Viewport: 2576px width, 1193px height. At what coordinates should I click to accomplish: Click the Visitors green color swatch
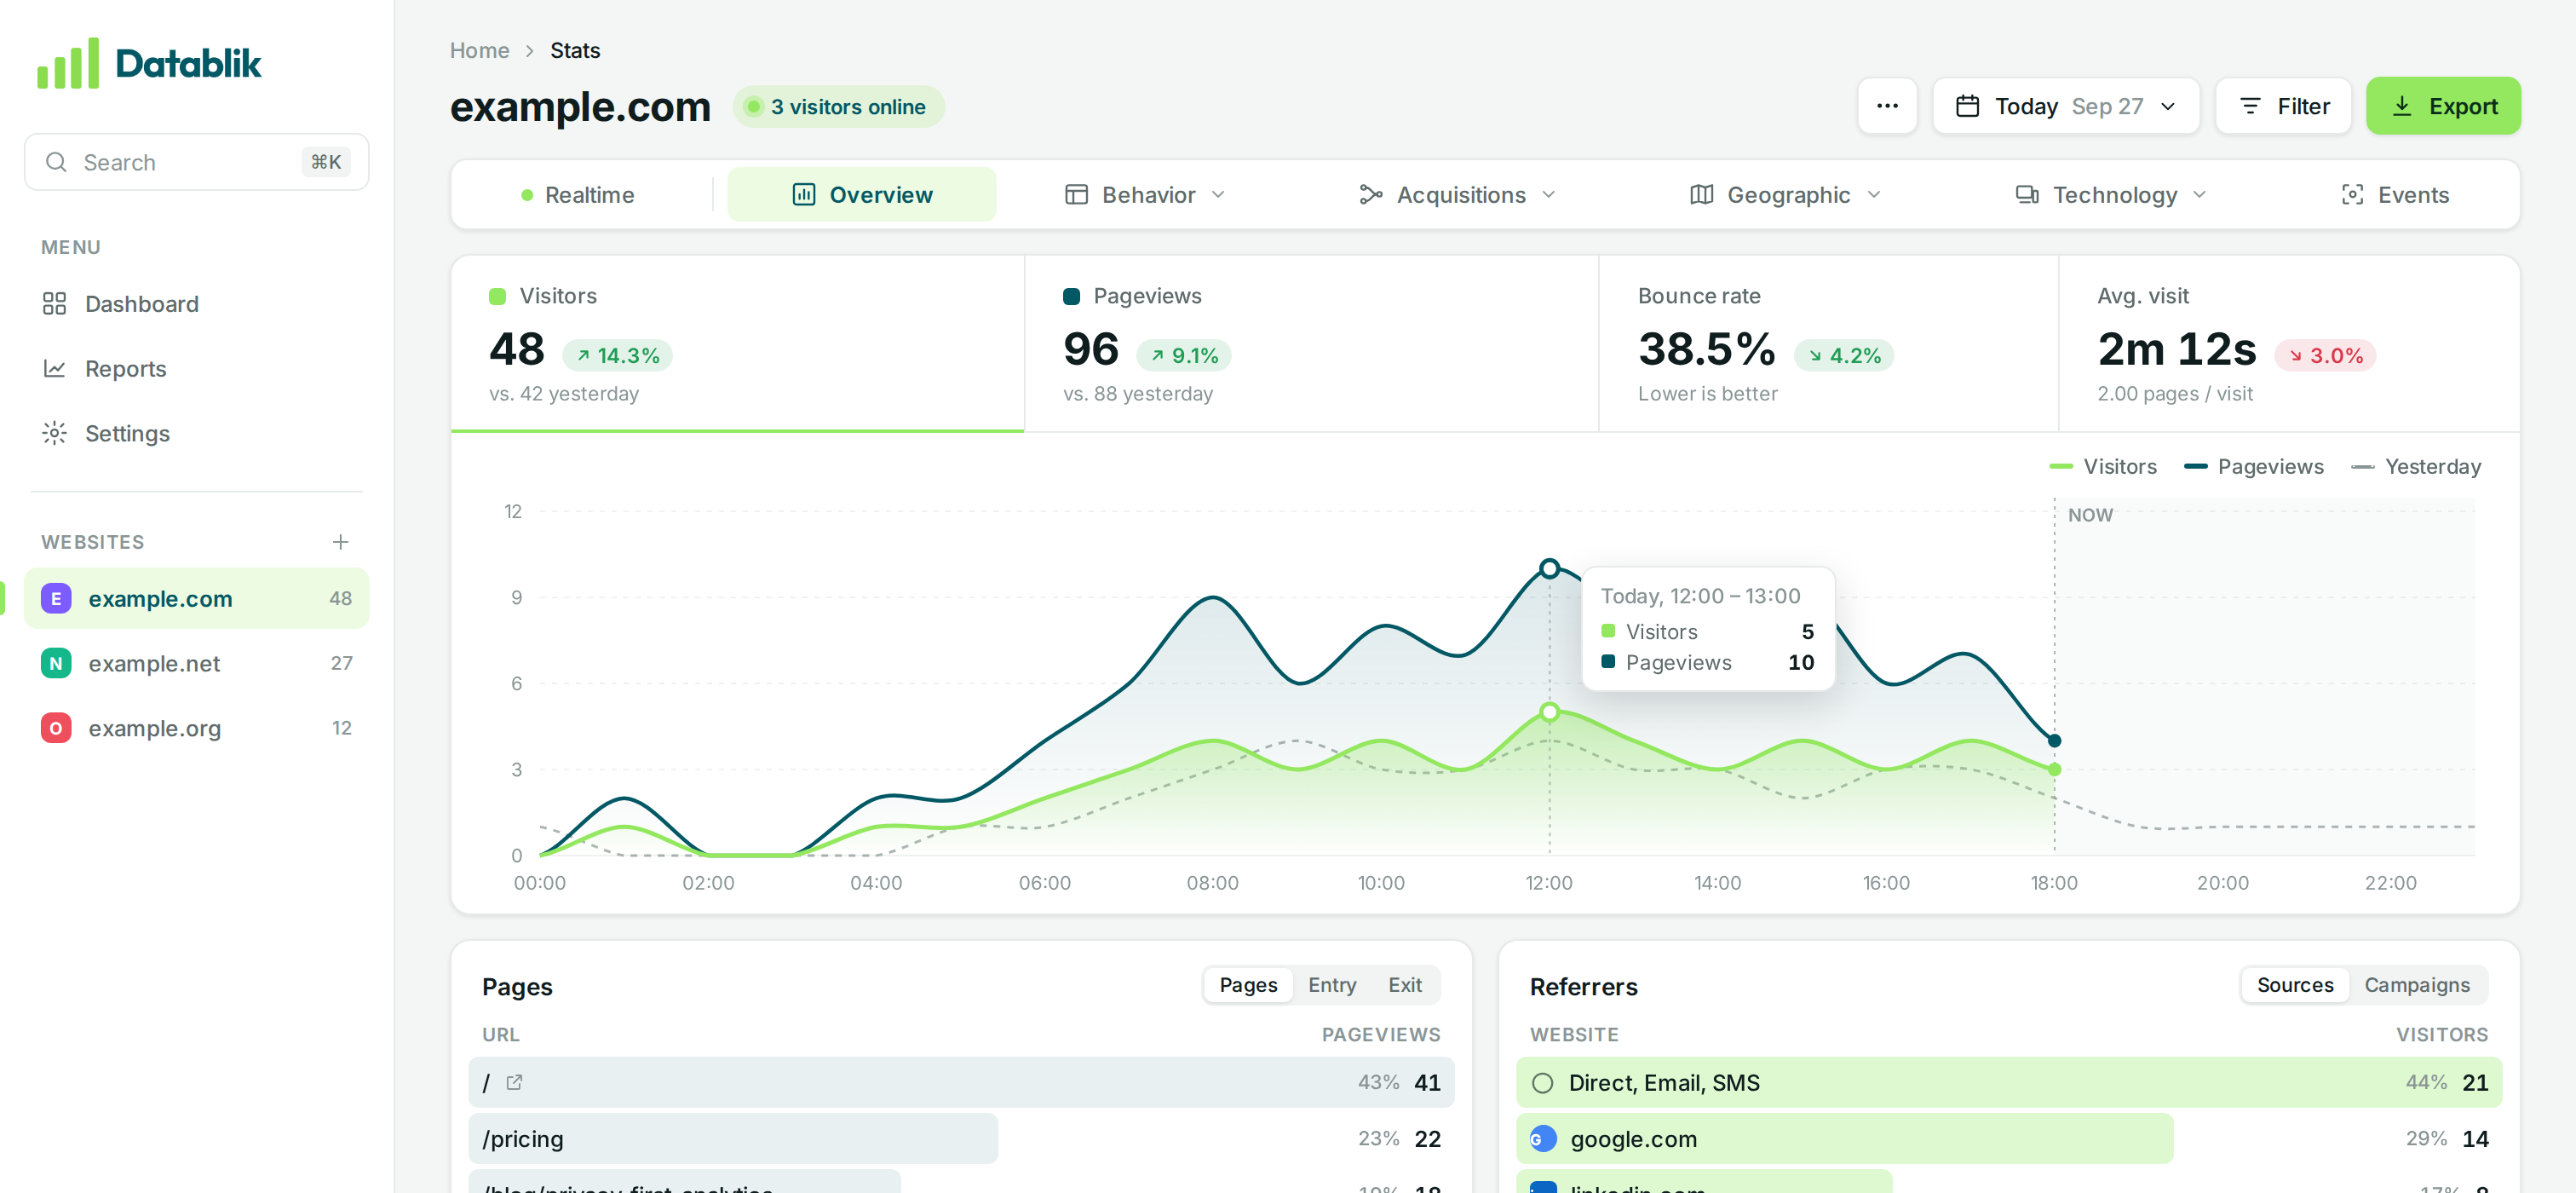[x=497, y=296]
